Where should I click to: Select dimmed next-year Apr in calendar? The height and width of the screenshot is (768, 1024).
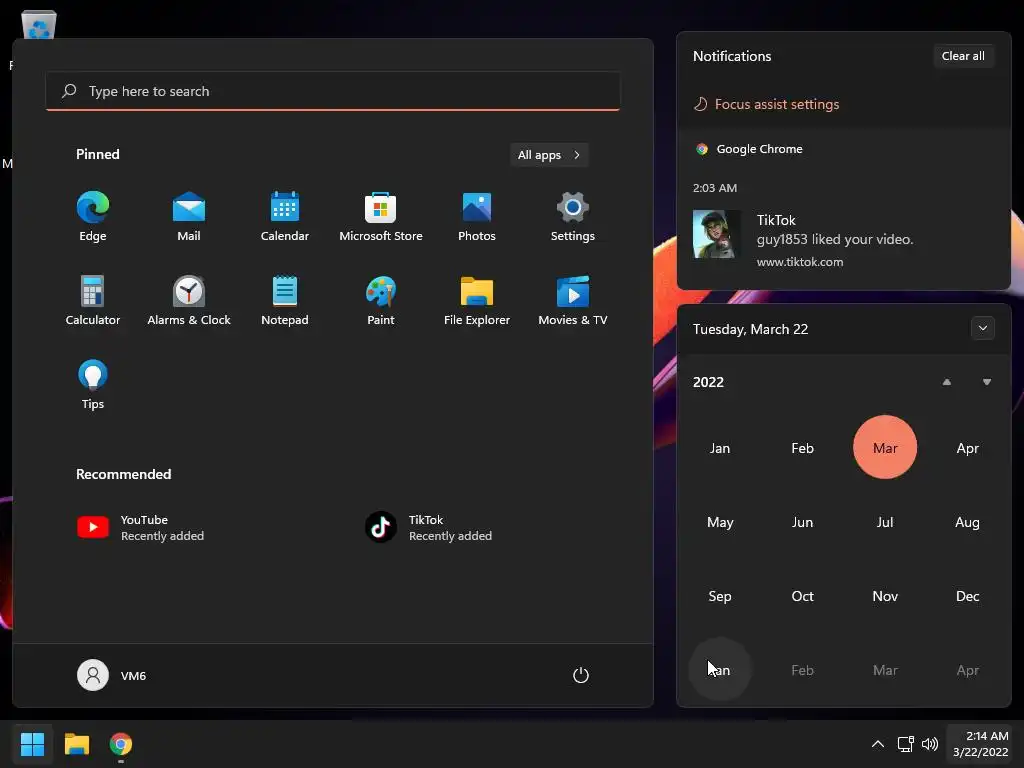coord(967,670)
